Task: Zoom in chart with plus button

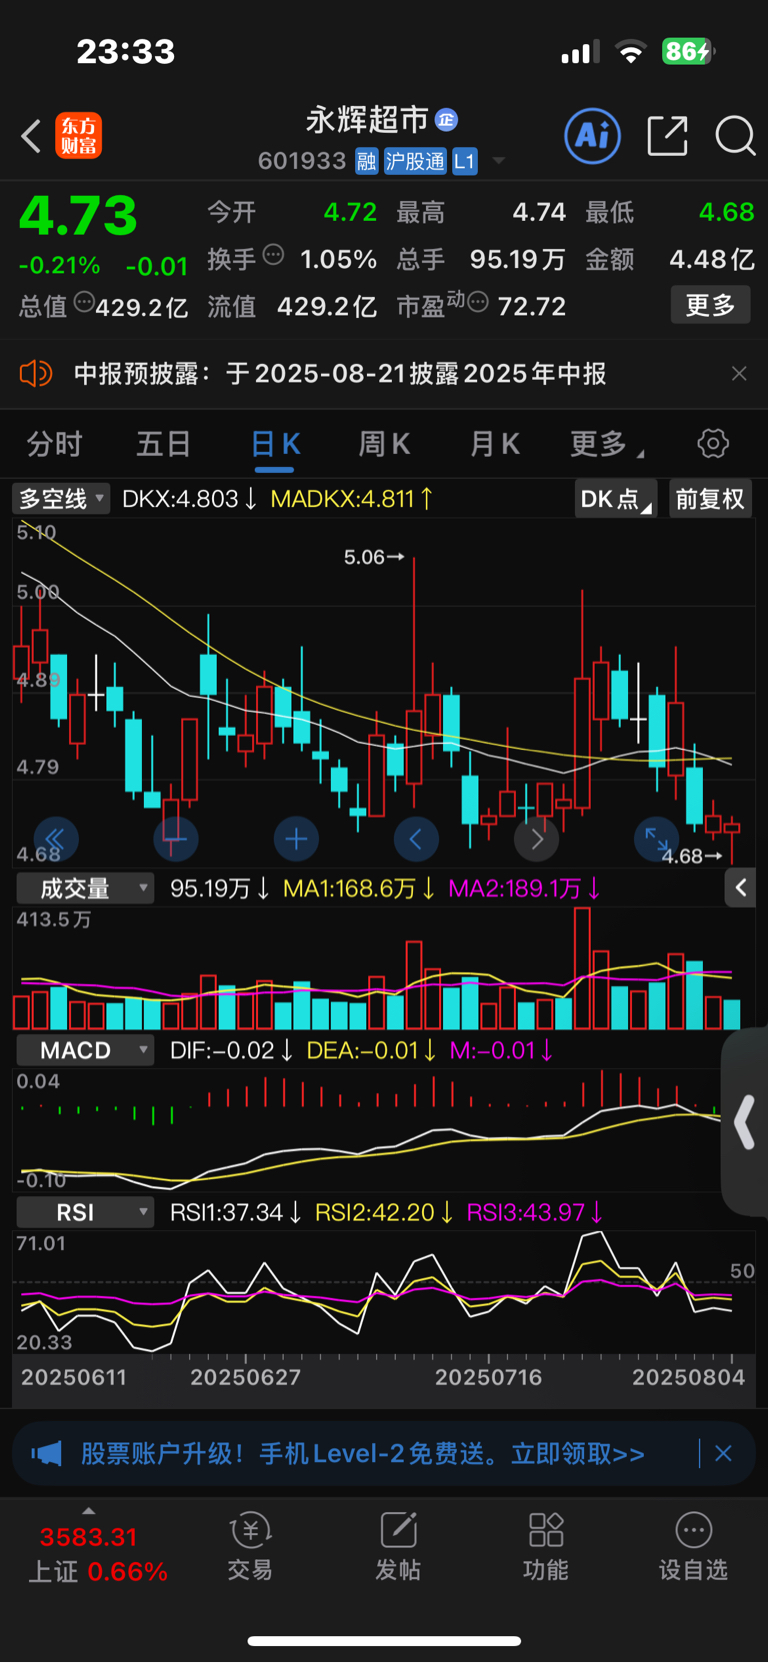Action: (x=296, y=838)
